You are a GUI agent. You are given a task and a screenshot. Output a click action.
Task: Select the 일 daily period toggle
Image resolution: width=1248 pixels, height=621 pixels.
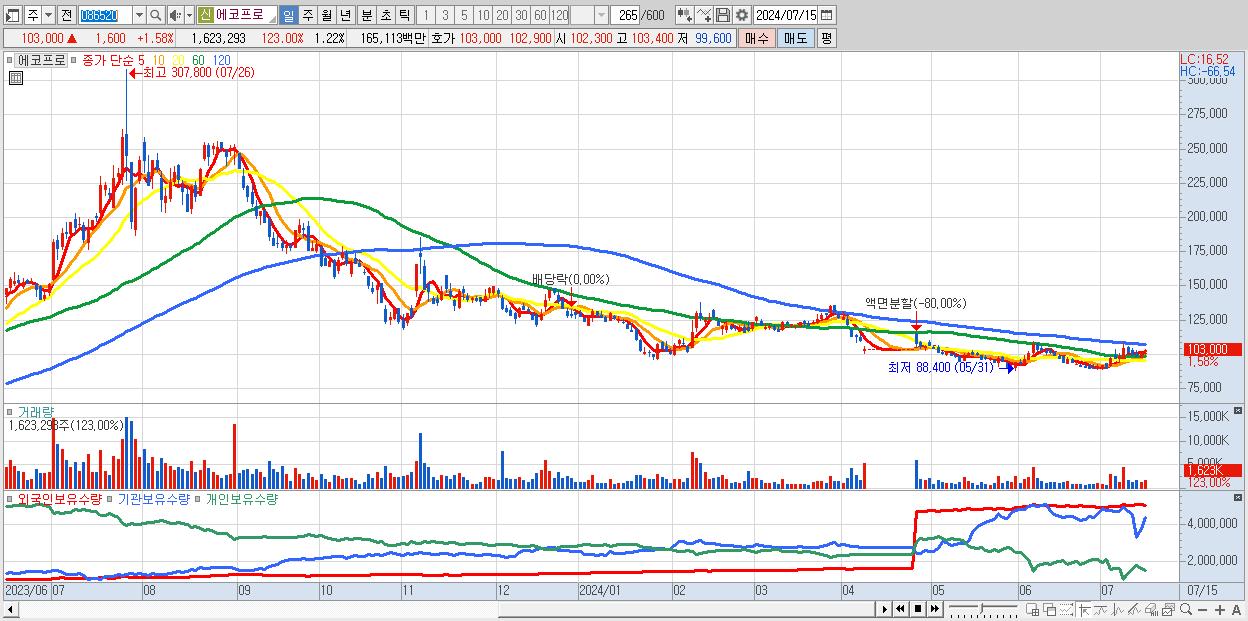288,15
